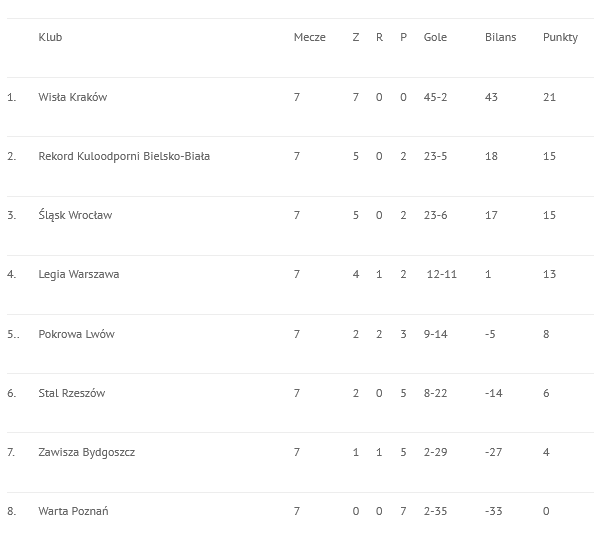Click the Pokrowa Lwów club name
The height and width of the screenshot is (533, 594).
point(76,334)
